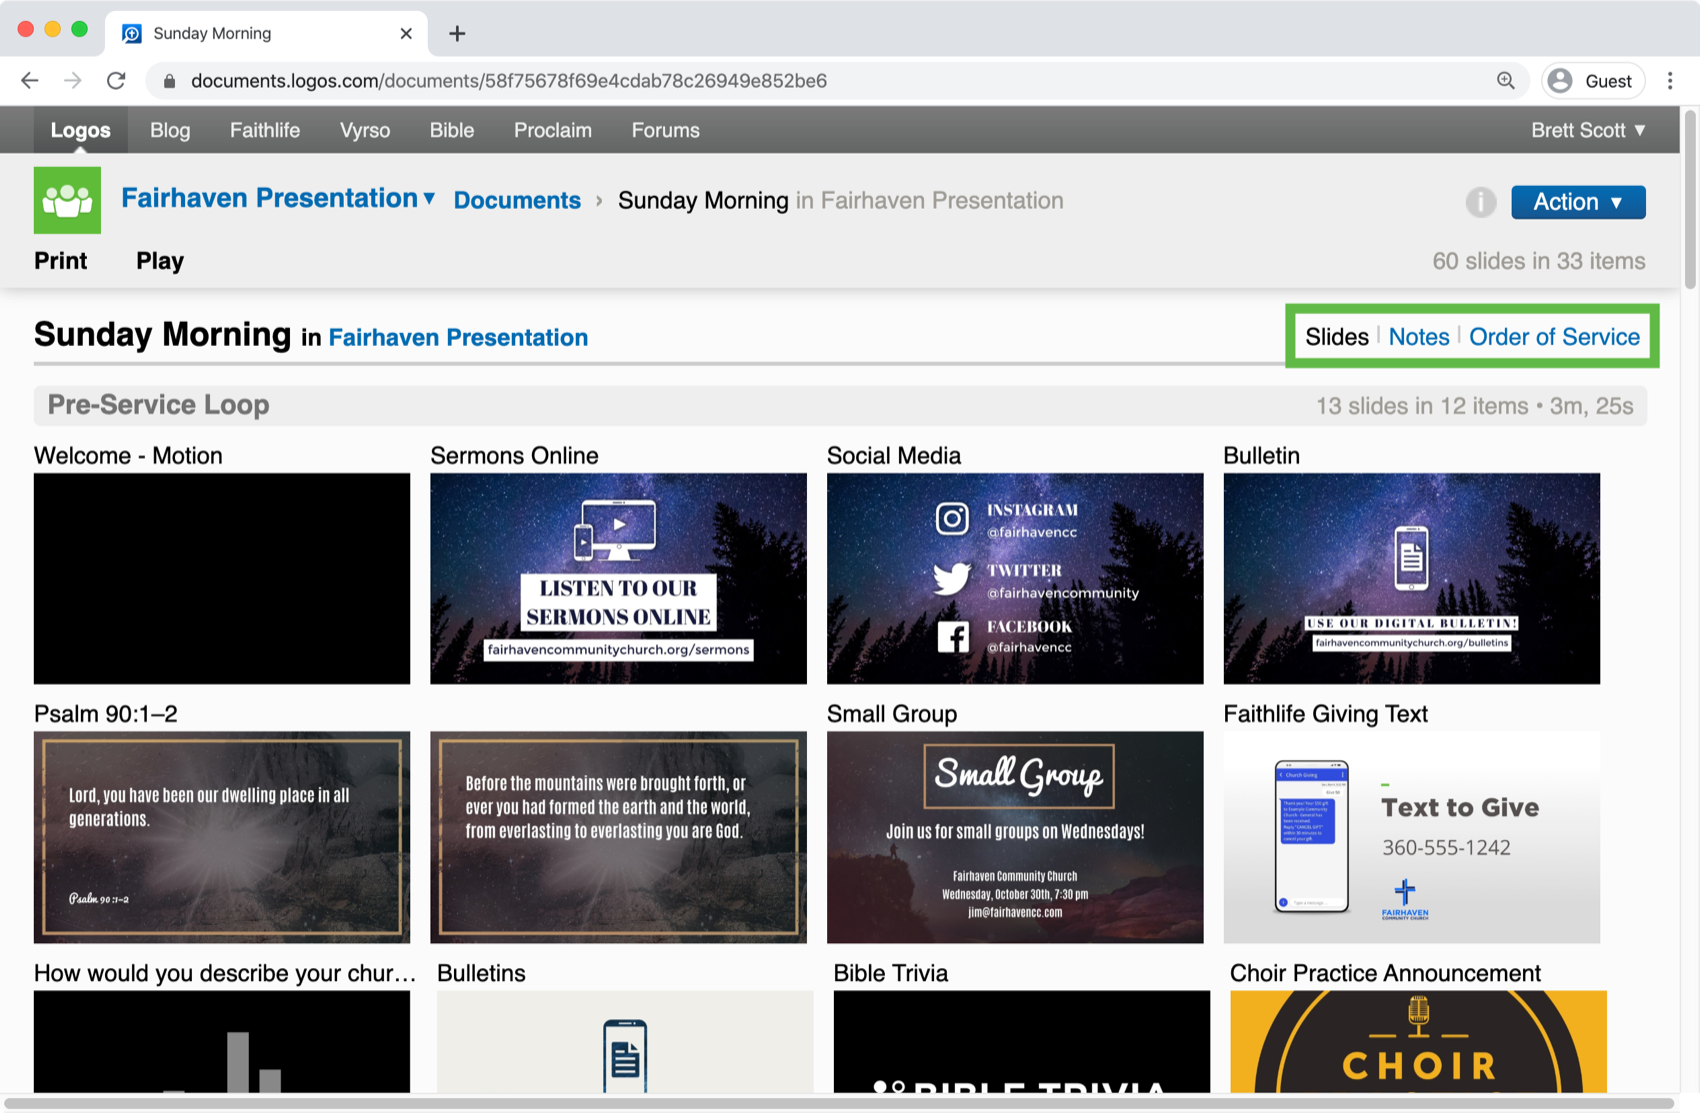Open the Guest profile icon

pos(1593,81)
